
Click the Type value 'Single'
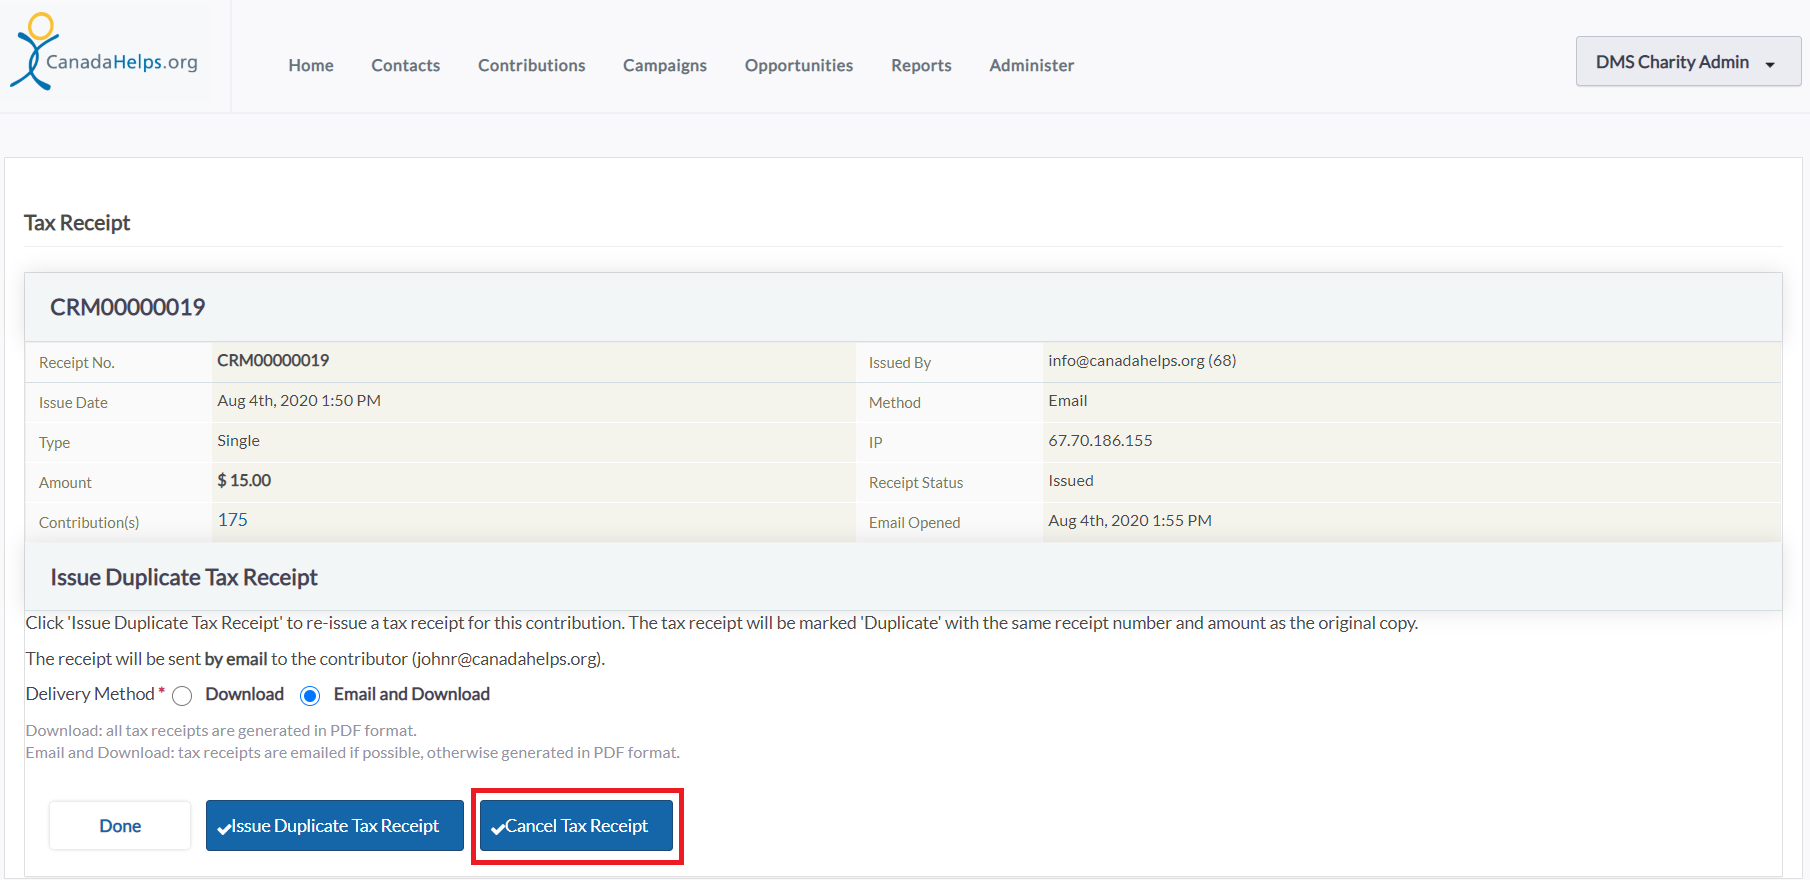(238, 440)
